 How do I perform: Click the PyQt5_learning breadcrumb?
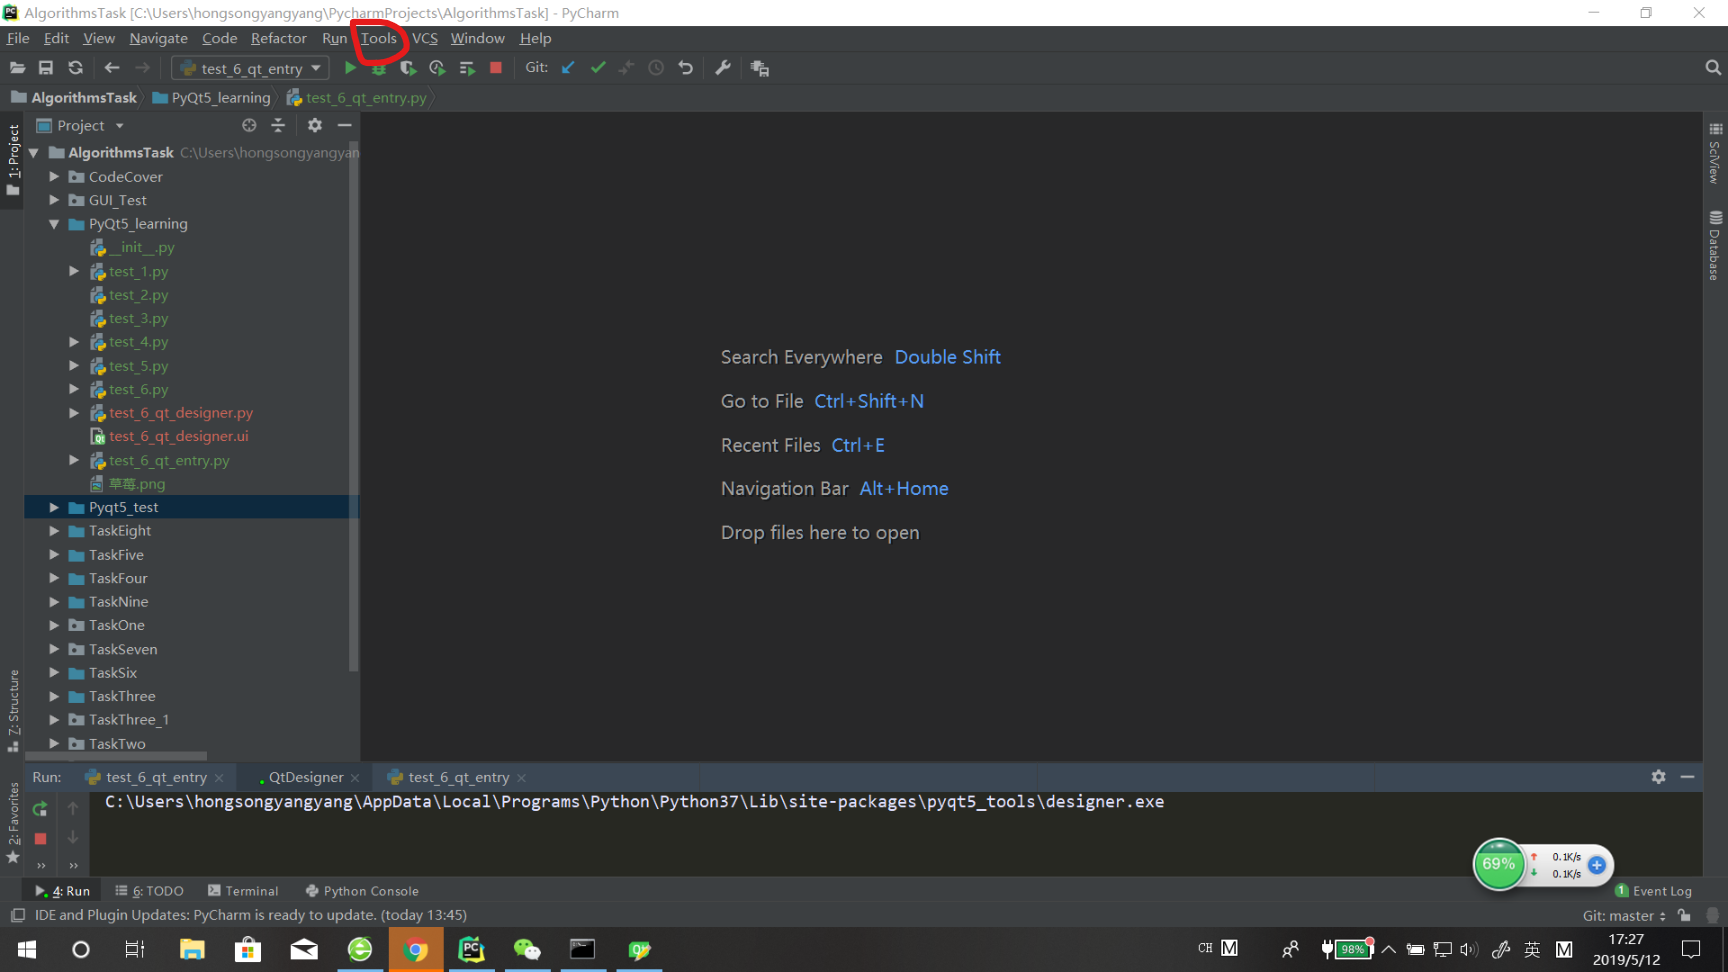[220, 97]
